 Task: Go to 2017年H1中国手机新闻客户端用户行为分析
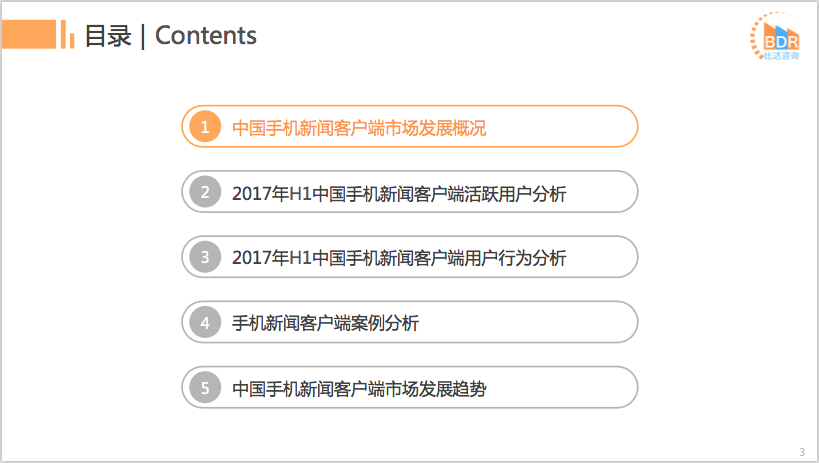click(x=398, y=258)
